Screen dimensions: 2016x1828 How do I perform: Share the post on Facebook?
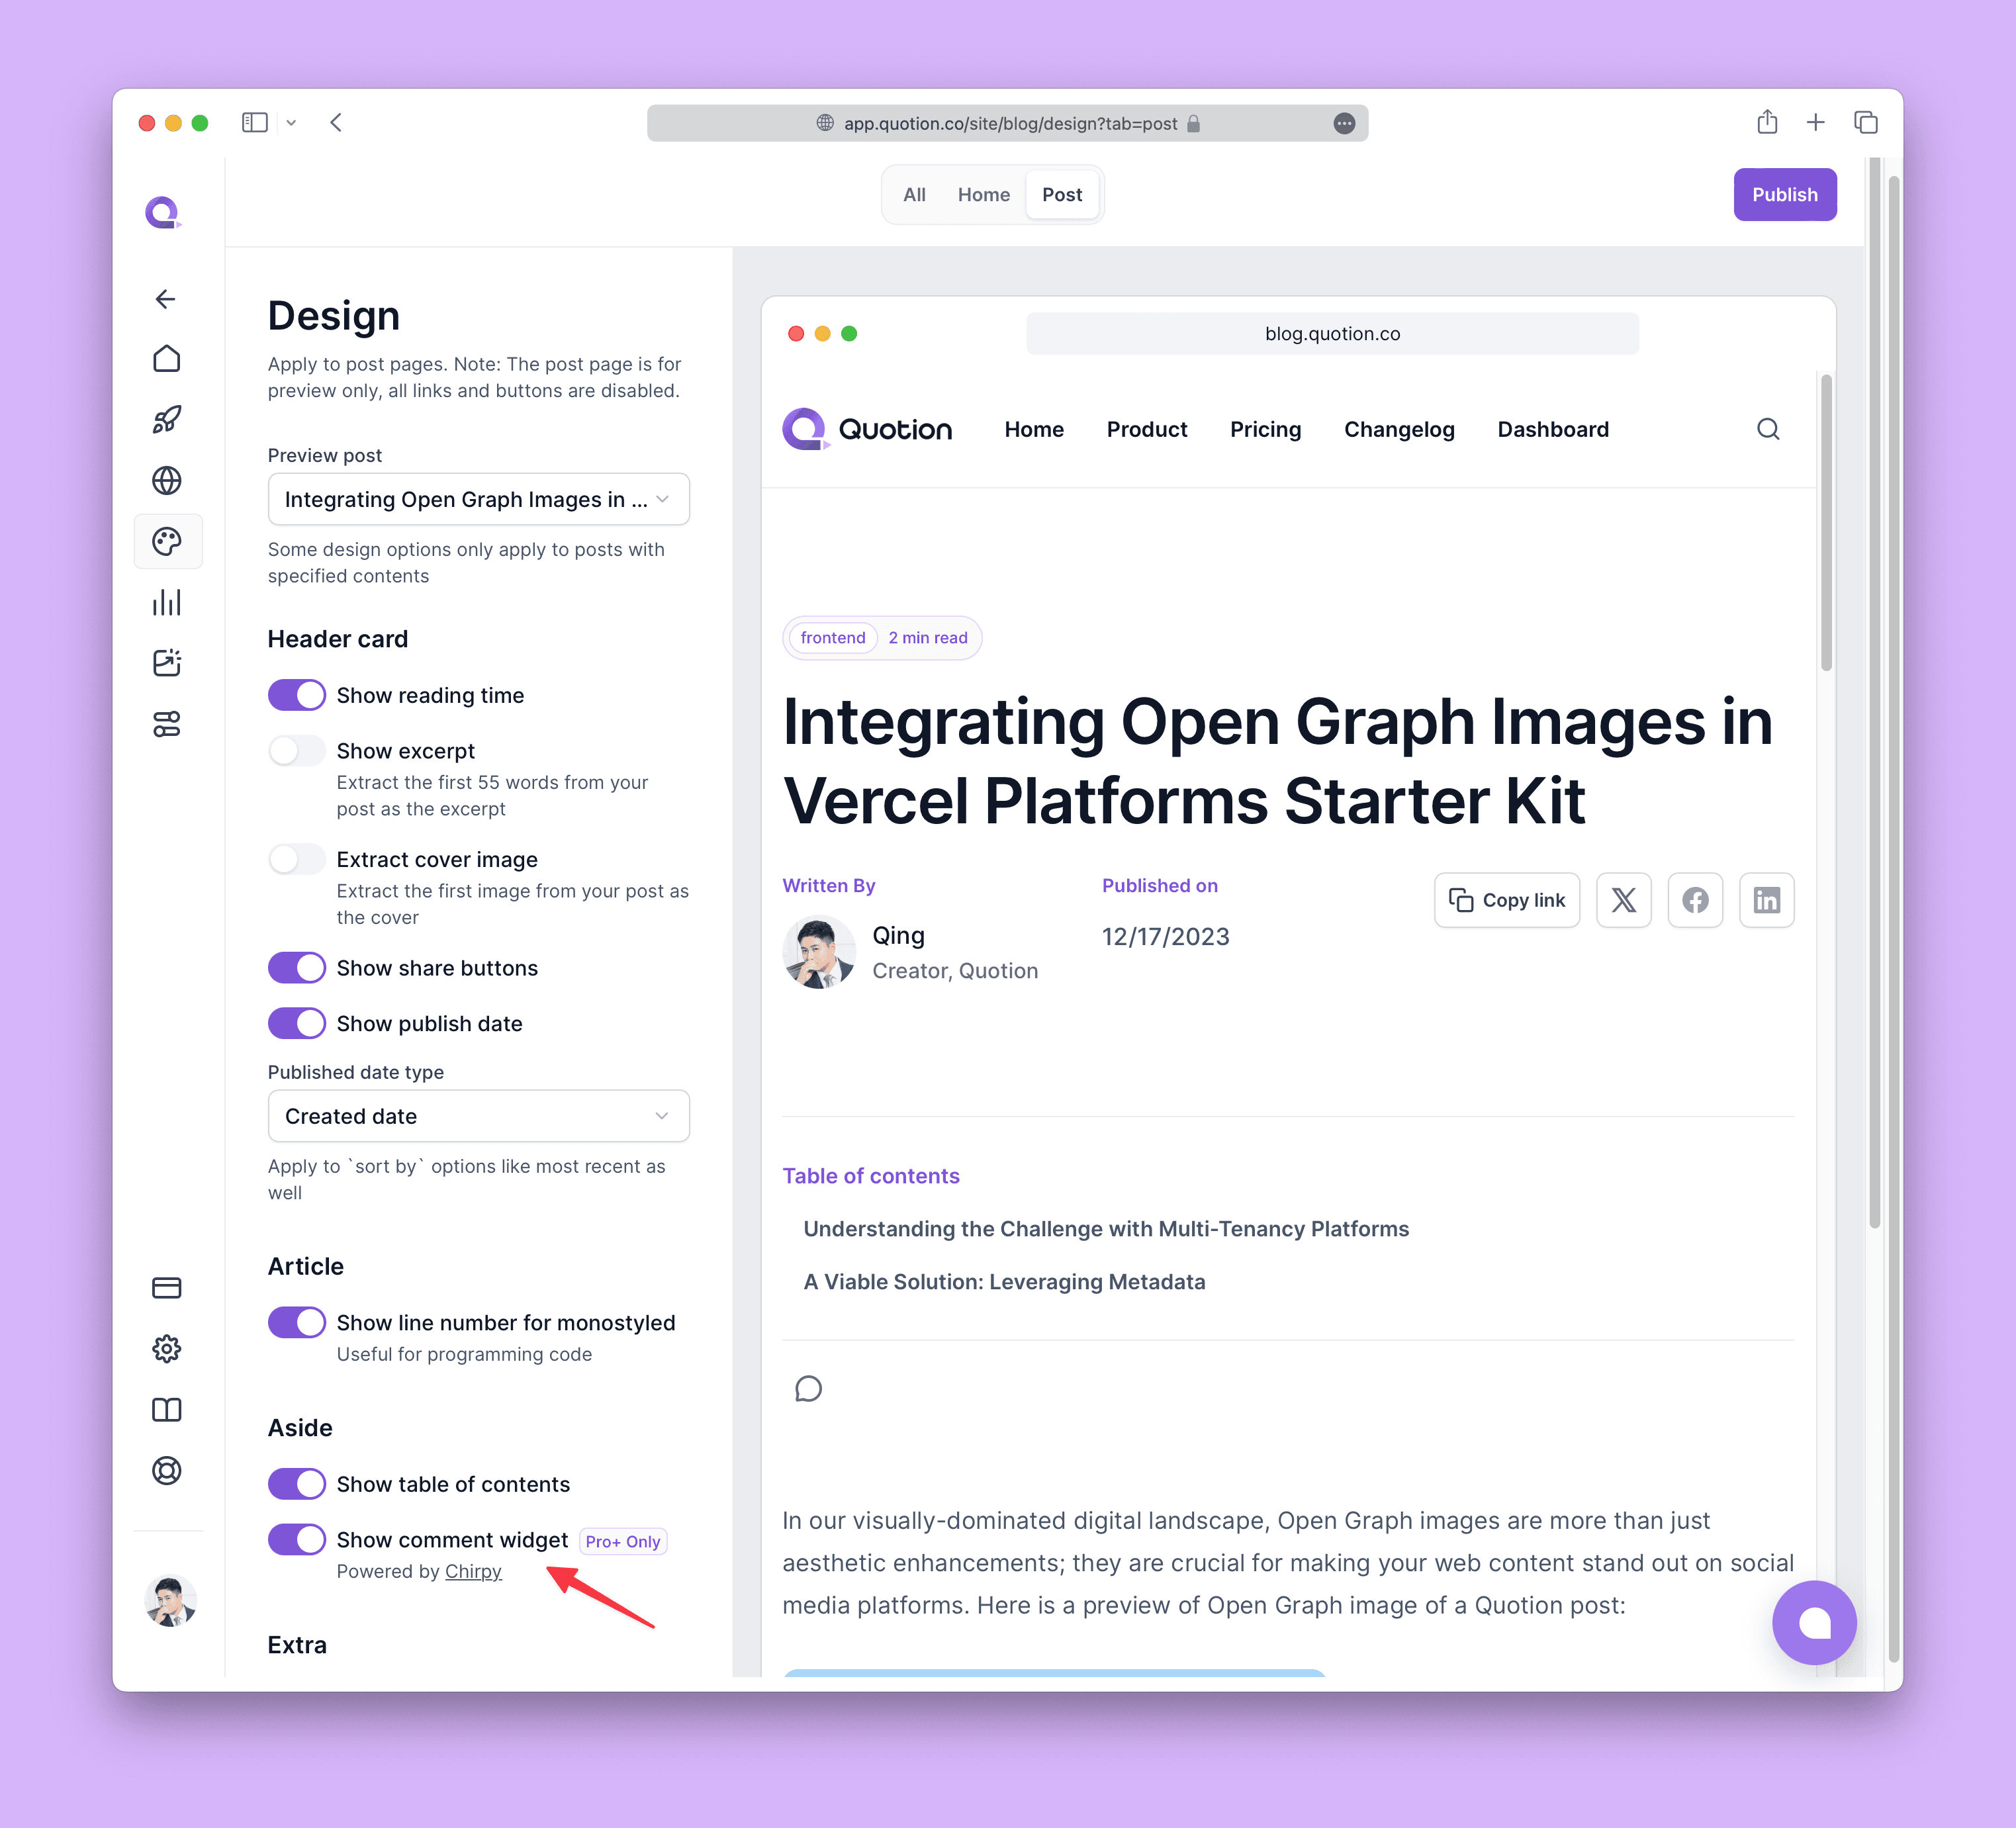pyautogui.click(x=1695, y=900)
